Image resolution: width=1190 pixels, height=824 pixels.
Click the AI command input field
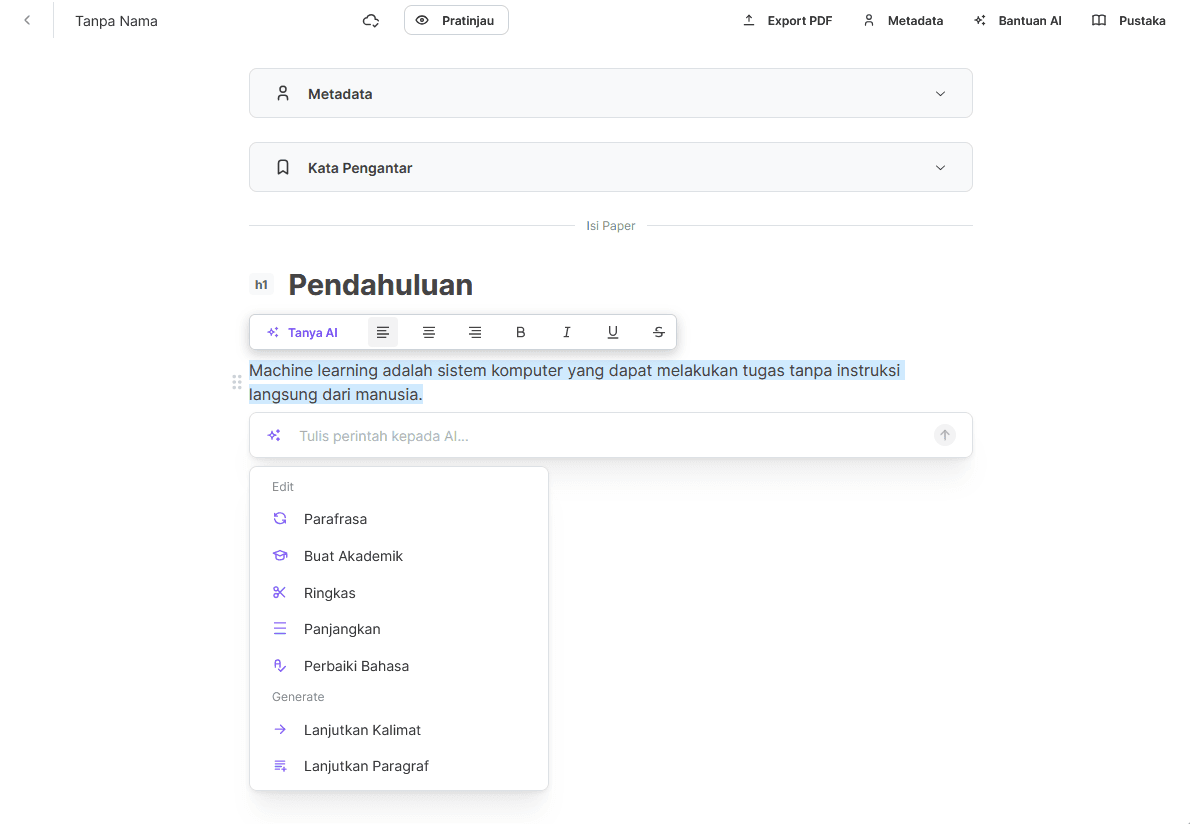click(x=600, y=435)
